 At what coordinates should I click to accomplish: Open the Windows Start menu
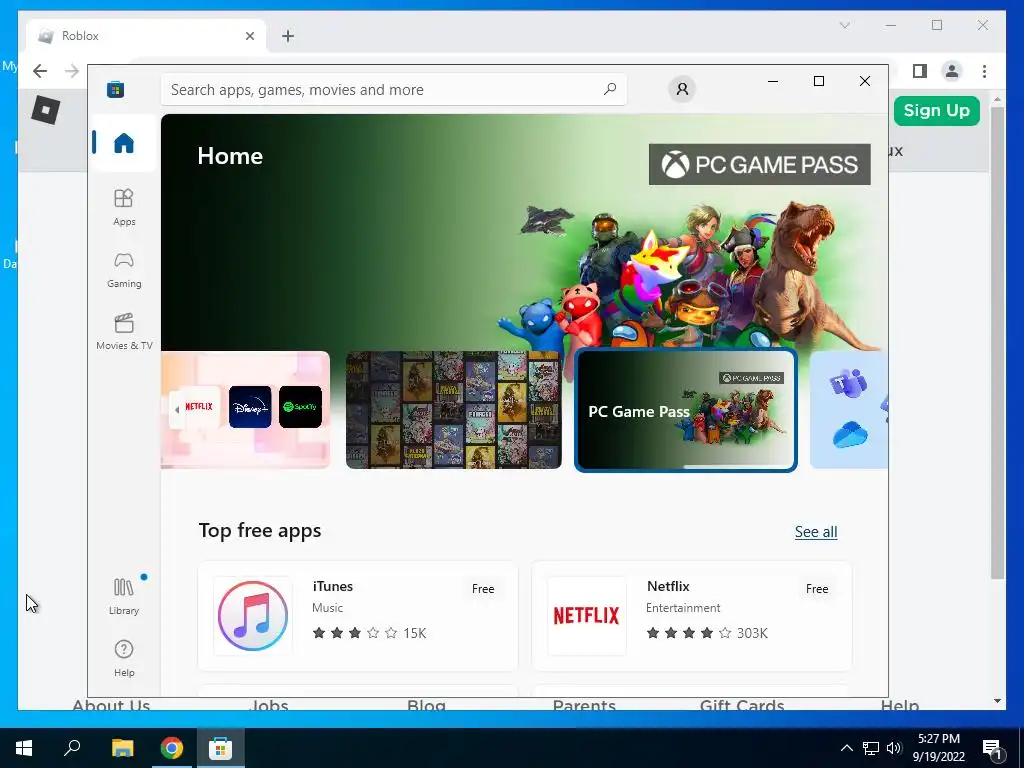click(x=24, y=748)
